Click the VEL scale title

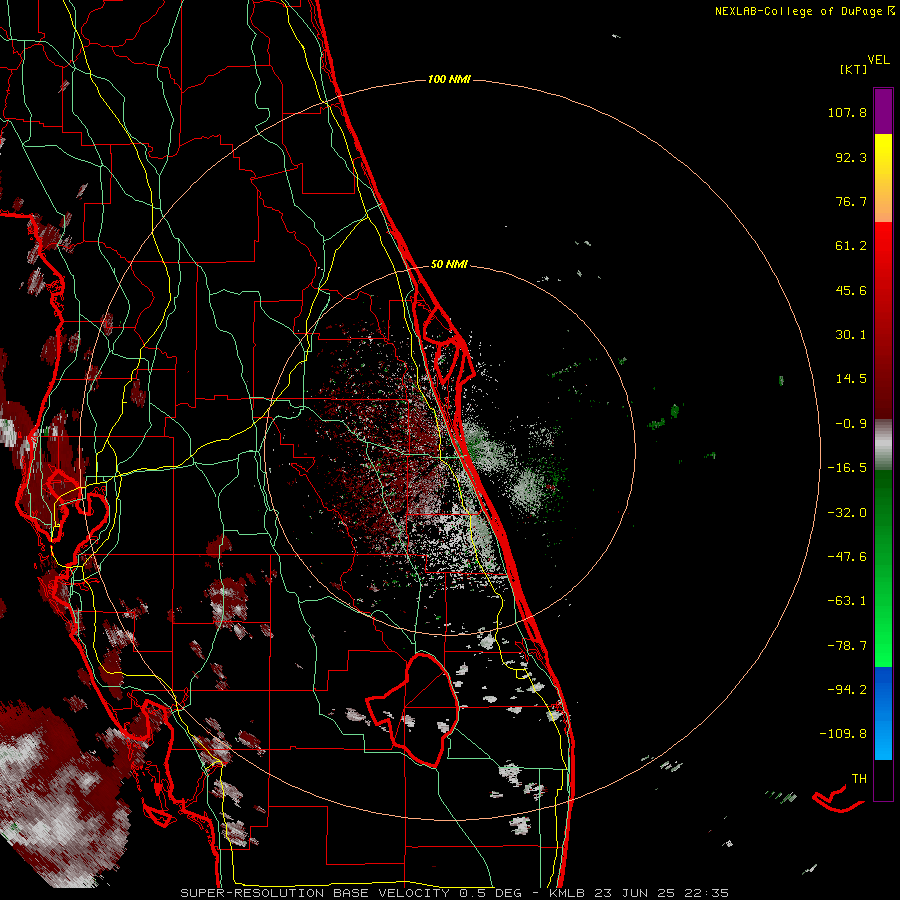point(878,60)
